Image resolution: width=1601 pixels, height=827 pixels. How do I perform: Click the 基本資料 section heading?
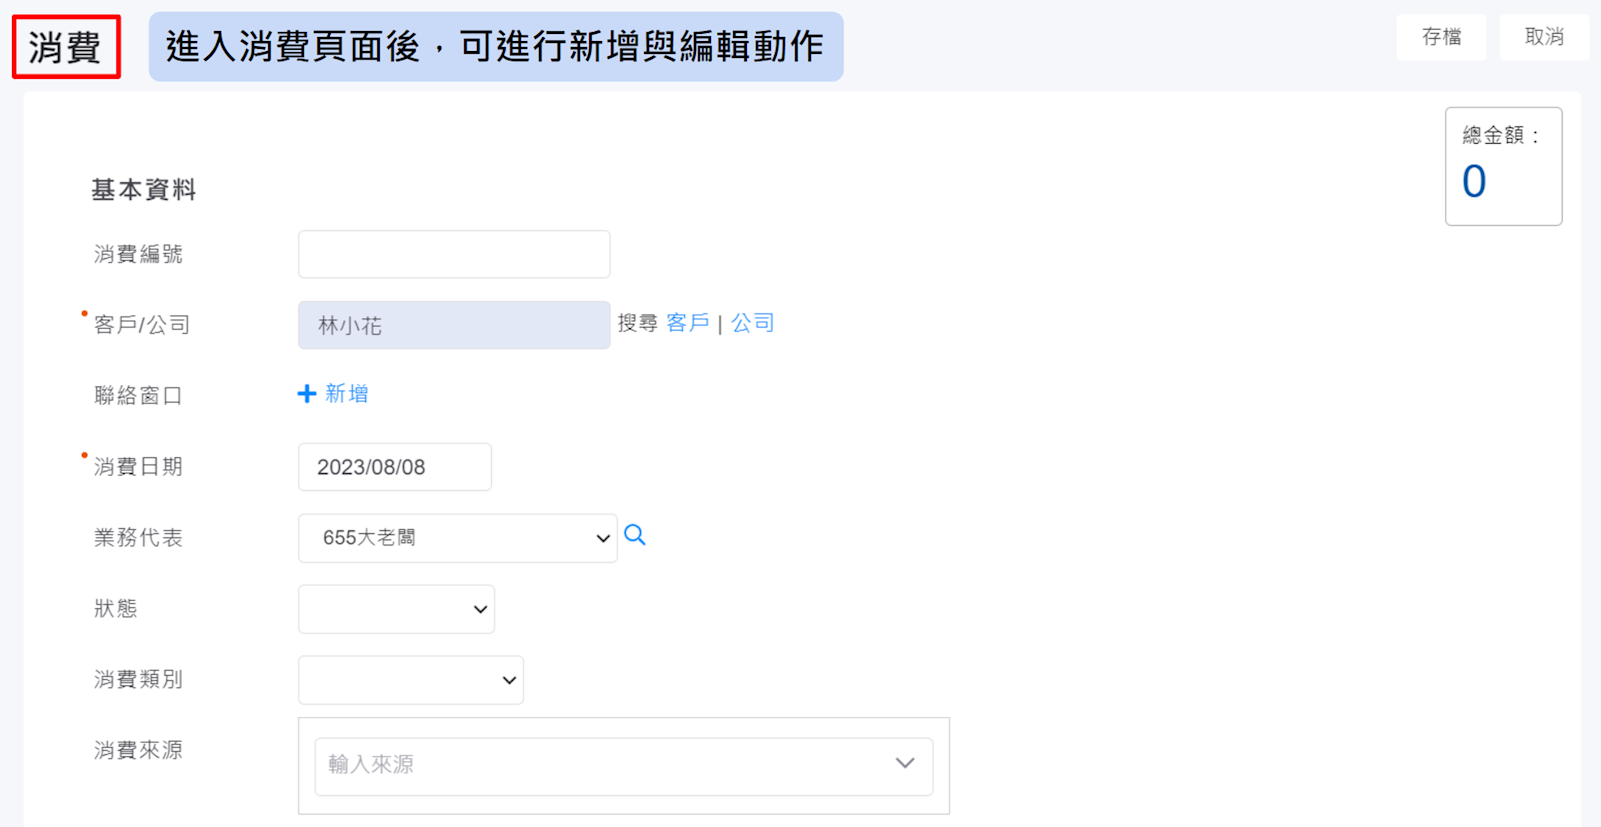coord(144,190)
